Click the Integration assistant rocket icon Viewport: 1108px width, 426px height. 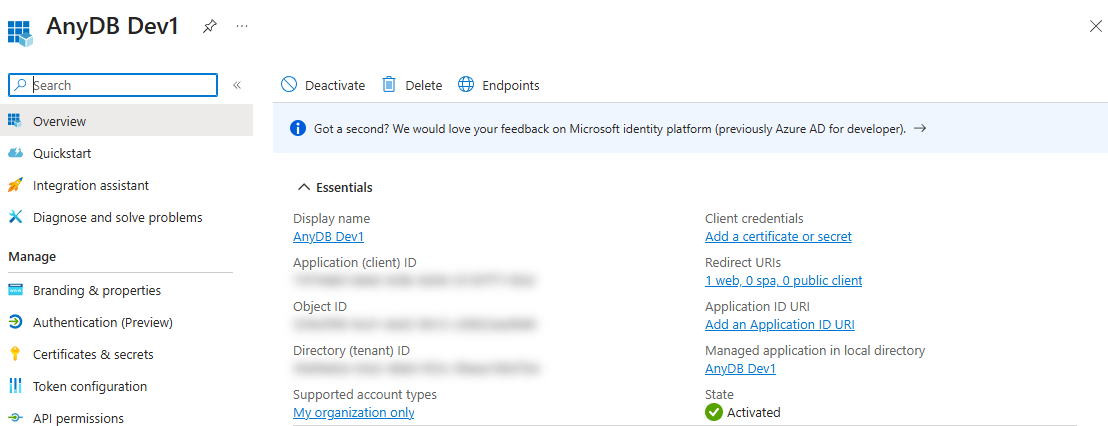[16, 185]
